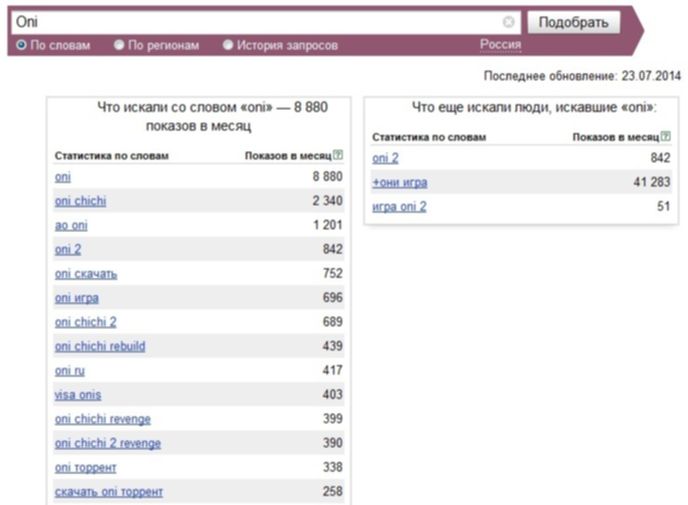Open the 'visa onis' keyword link
The image size is (688, 505).
(x=78, y=395)
